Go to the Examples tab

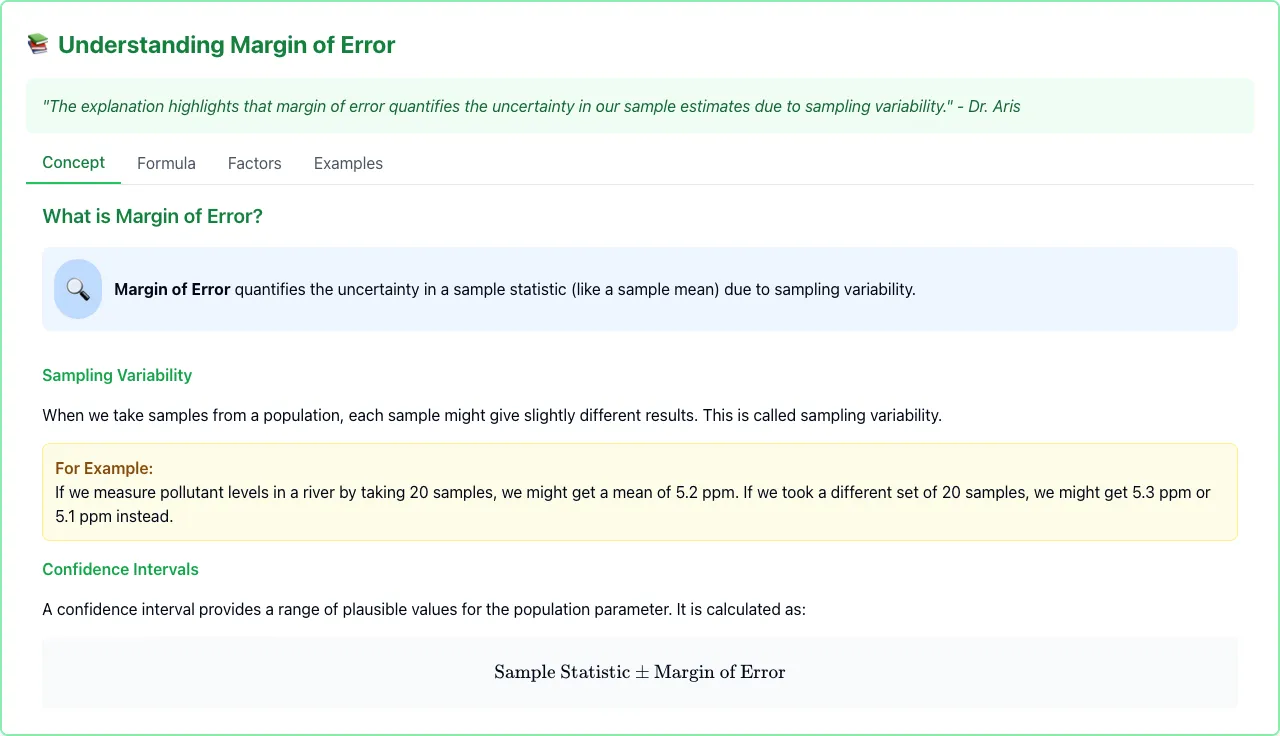[x=348, y=163]
